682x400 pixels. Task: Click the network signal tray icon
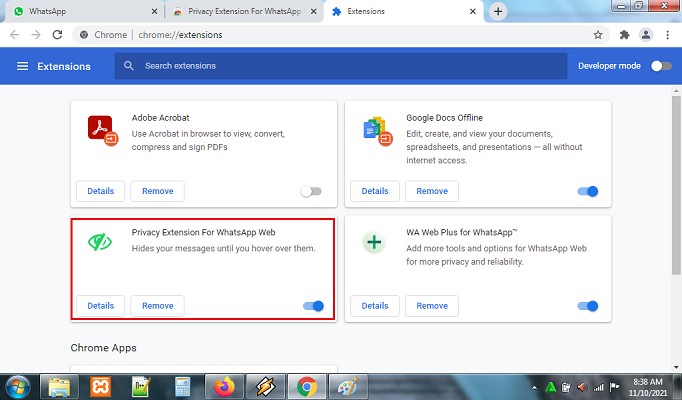tap(598, 387)
